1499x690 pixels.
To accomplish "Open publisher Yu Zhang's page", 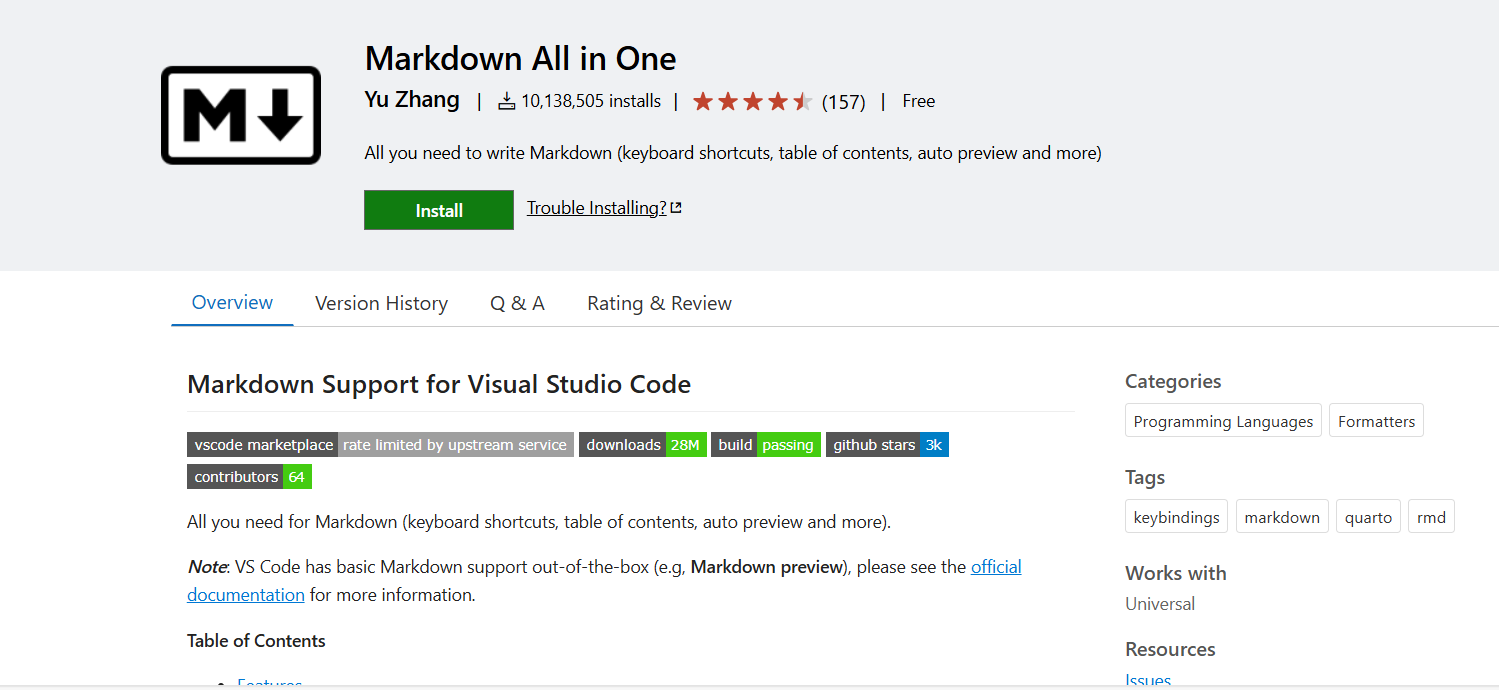I will (412, 100).
